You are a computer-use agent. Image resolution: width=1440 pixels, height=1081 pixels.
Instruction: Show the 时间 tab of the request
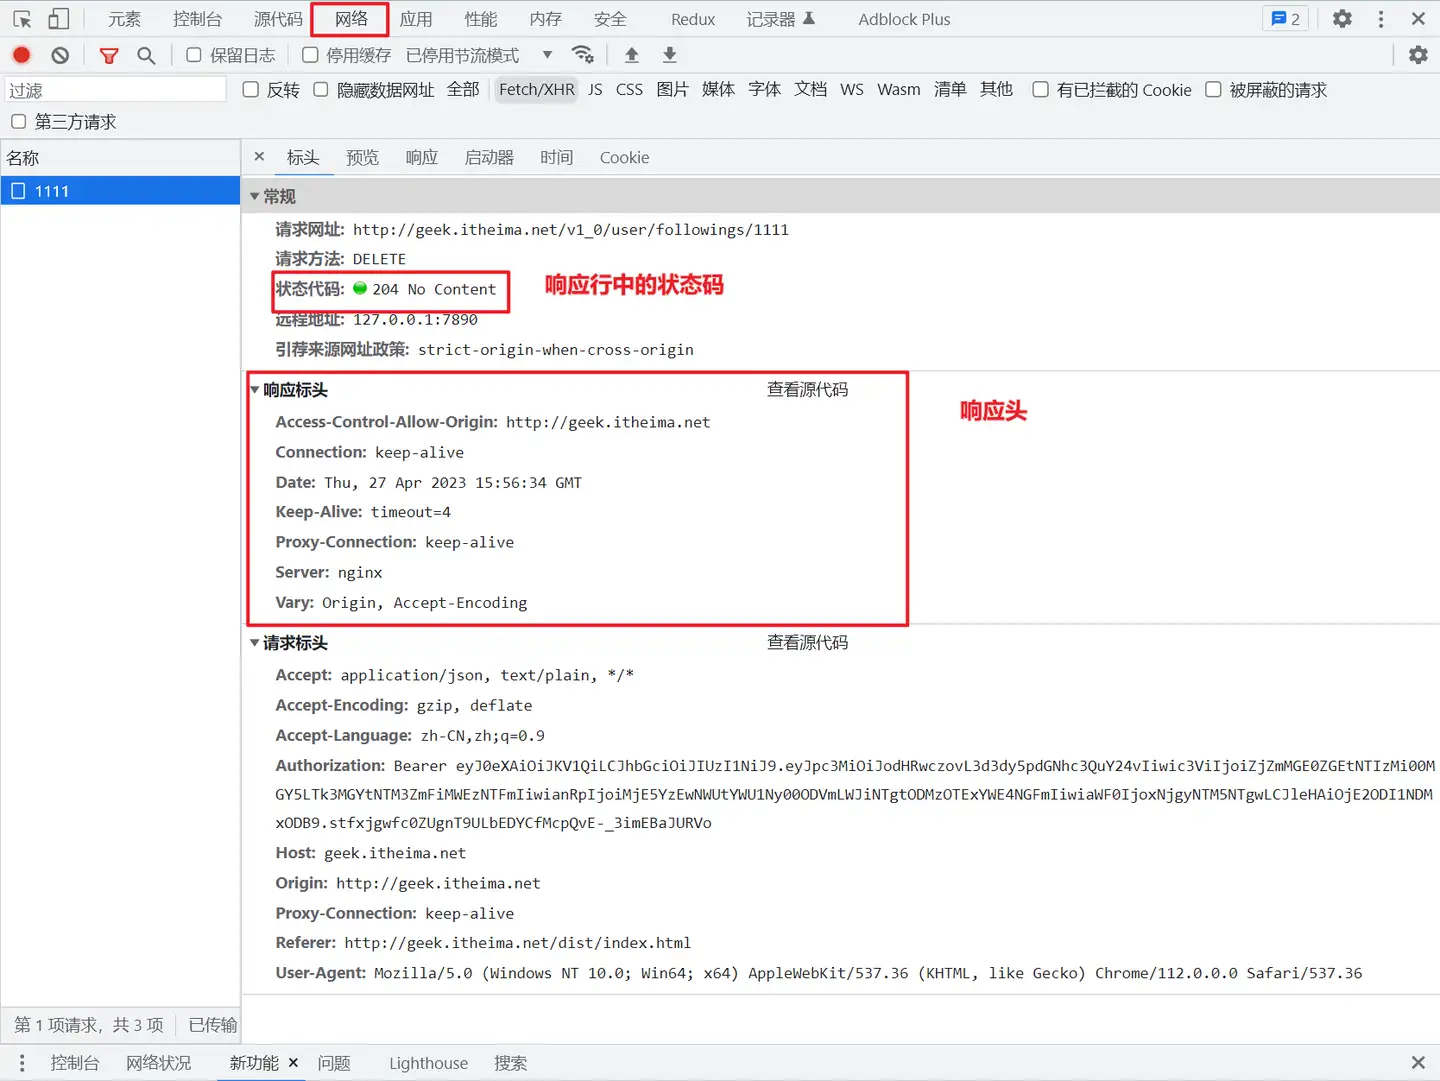[x=556, y=157]
